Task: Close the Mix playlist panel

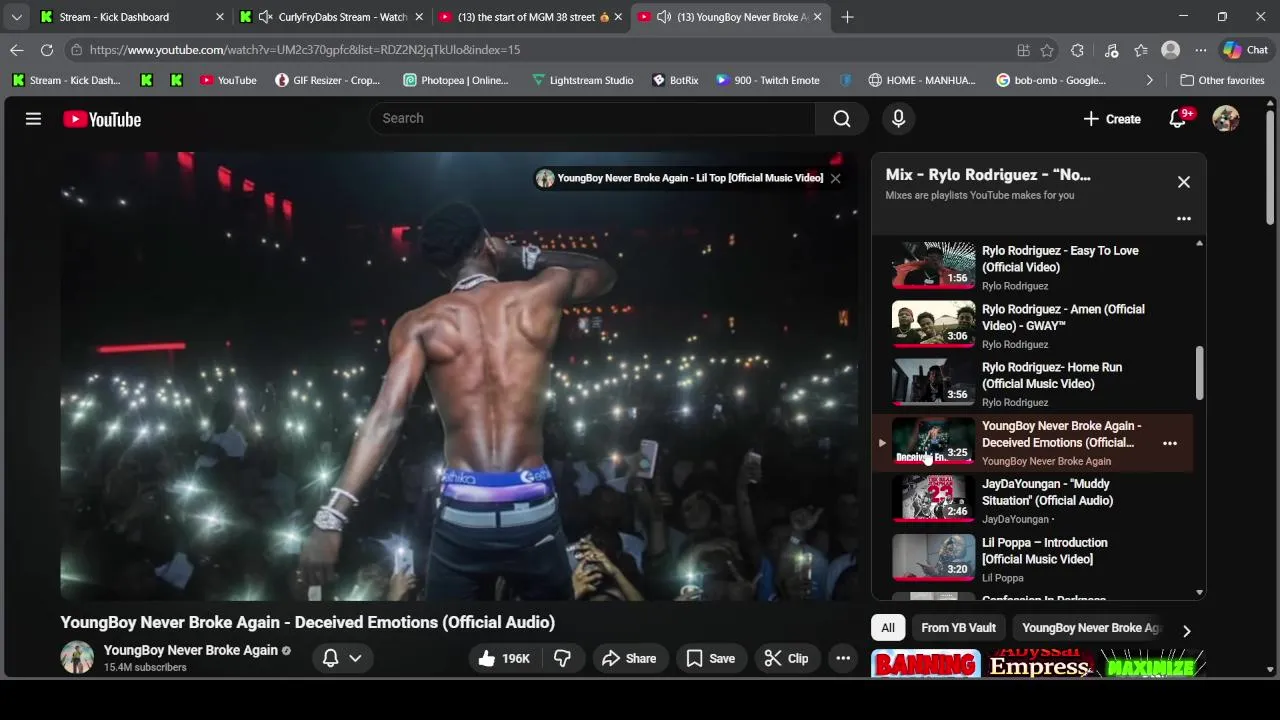Action: [1184, 182]
